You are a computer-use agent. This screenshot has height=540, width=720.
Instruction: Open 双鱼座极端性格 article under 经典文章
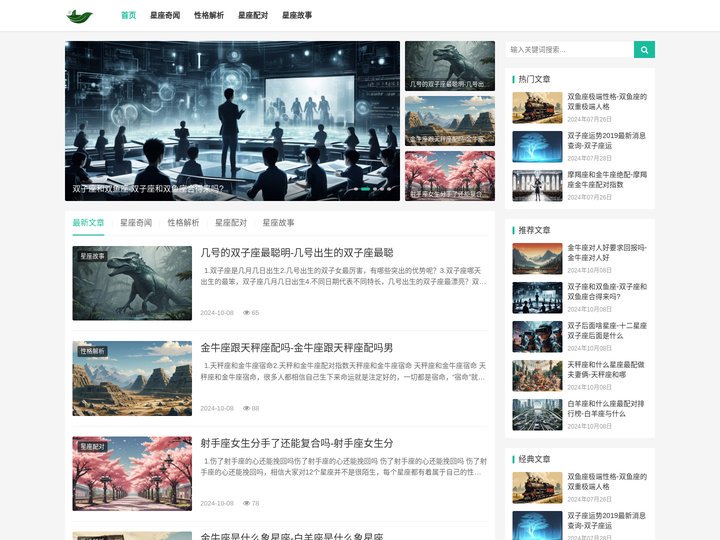point(607,482)
